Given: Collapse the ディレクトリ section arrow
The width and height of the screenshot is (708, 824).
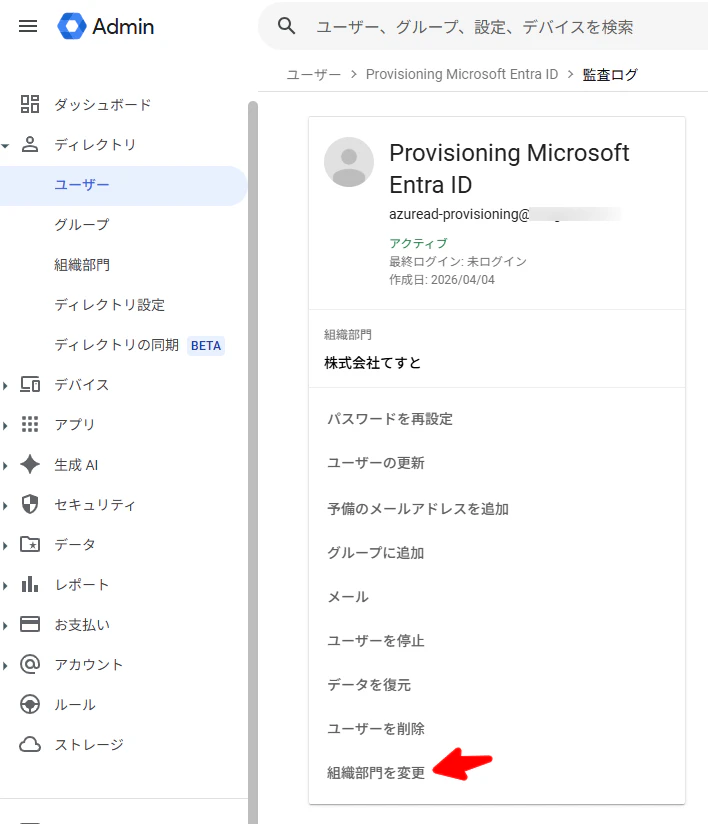Looking at the screenshot, I should 5,146.
